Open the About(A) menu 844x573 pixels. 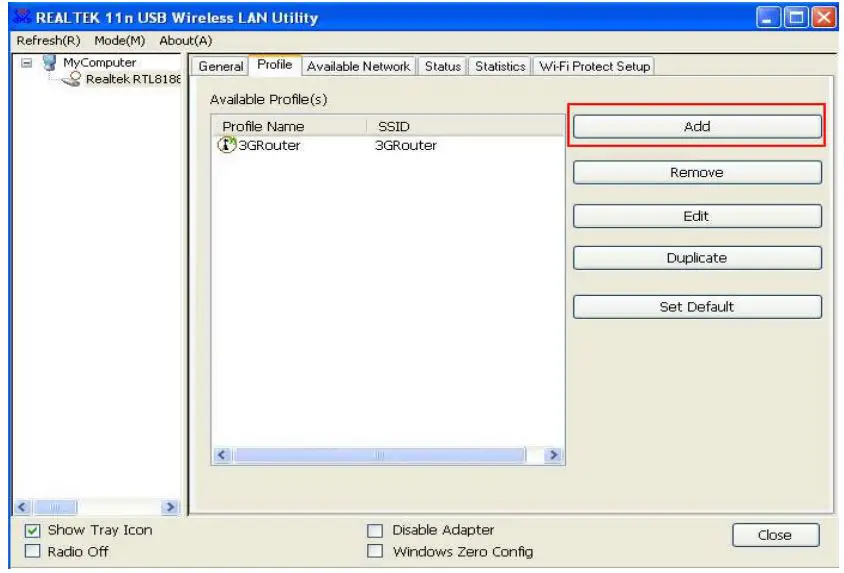point(185,40)
